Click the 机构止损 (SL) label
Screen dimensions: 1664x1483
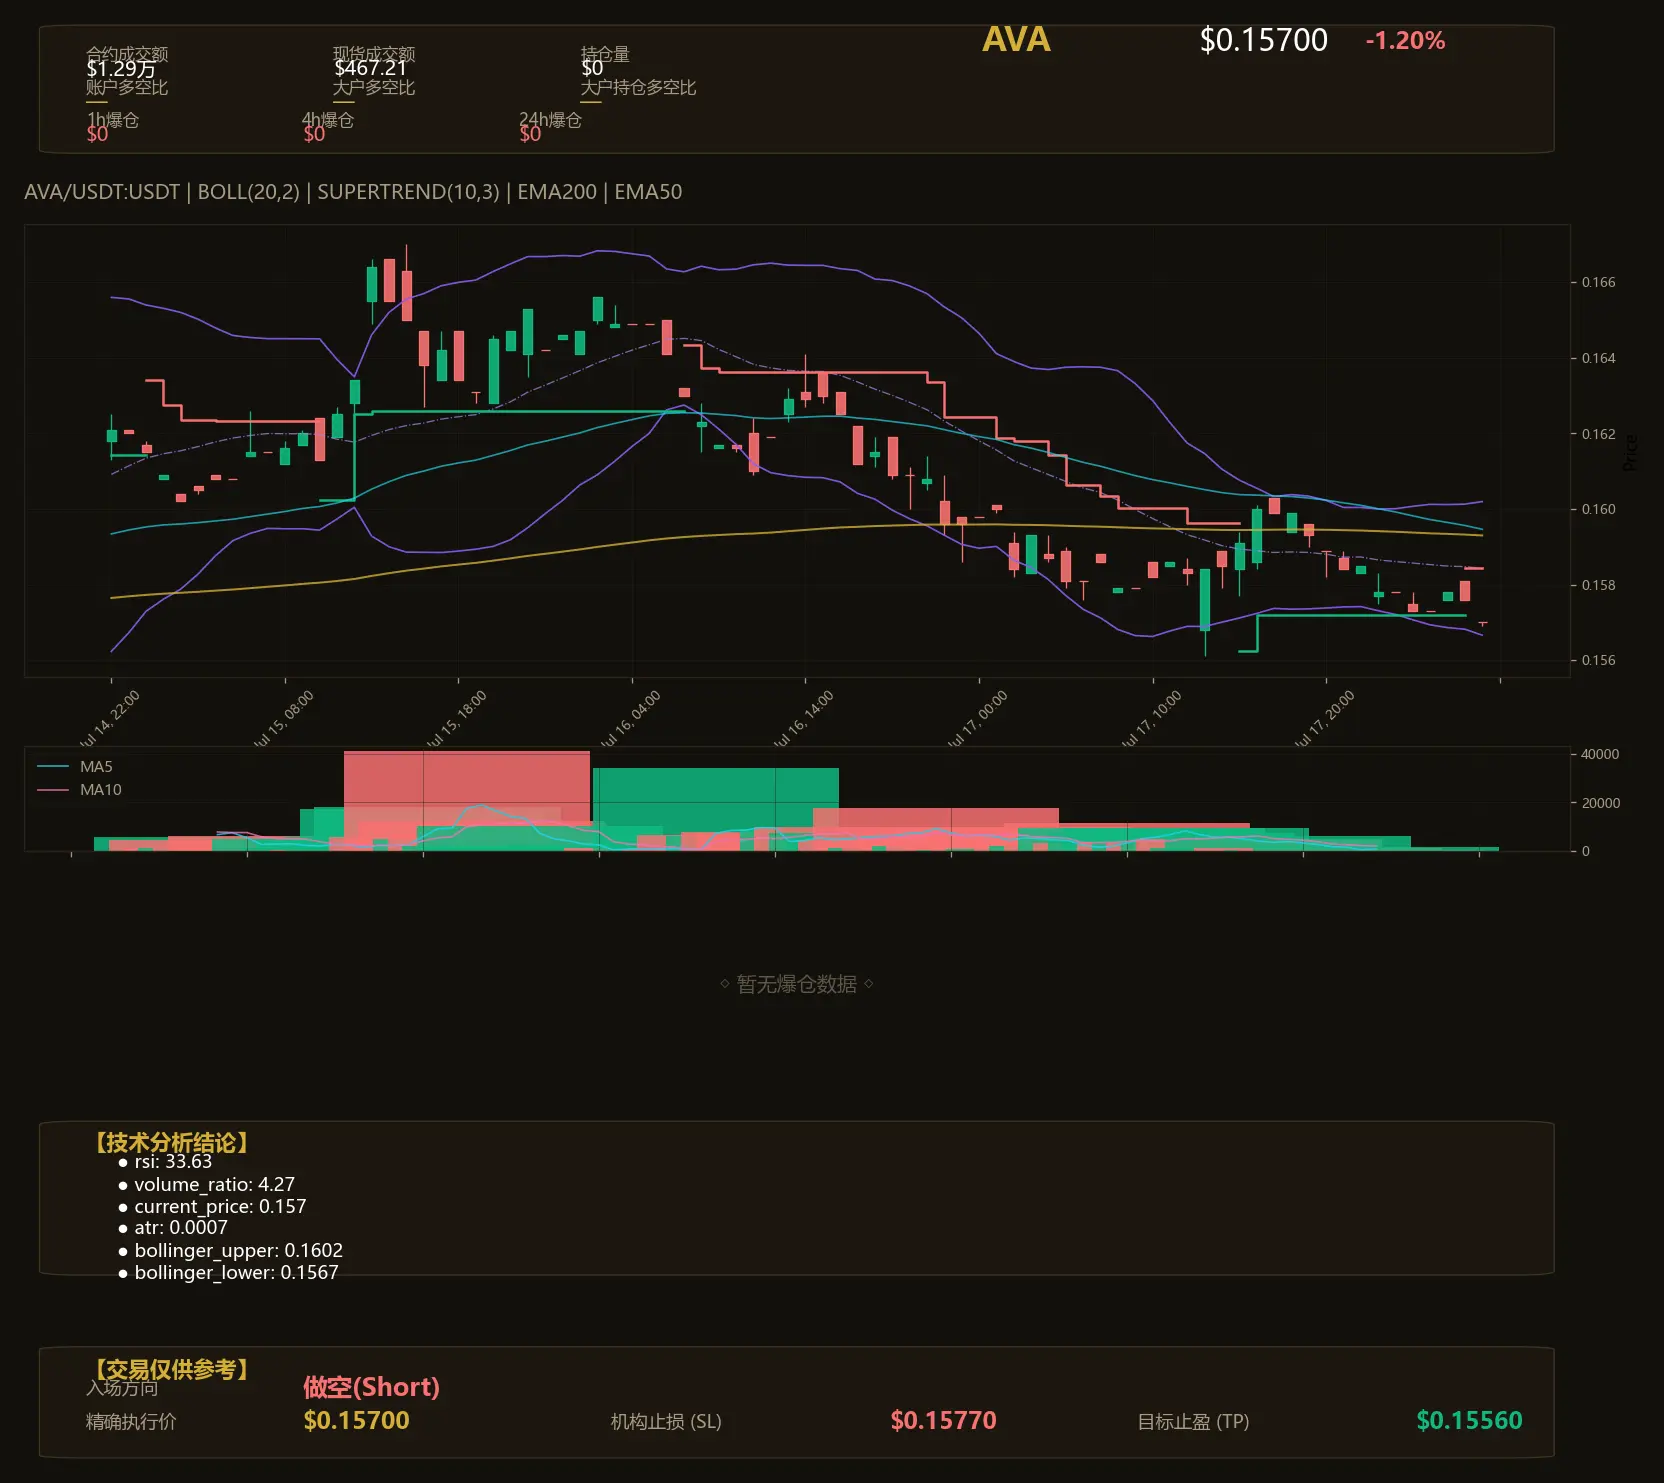pyautogui.click(x=666, y=1421)
